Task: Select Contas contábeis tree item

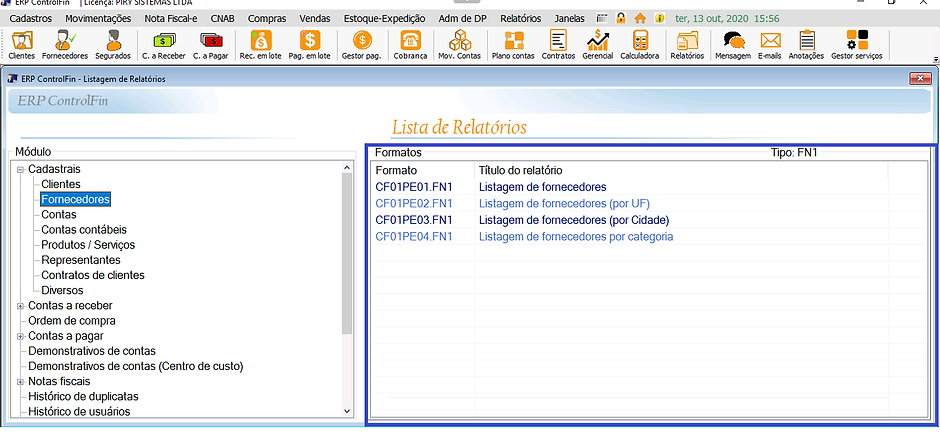Action: point(84,230)
